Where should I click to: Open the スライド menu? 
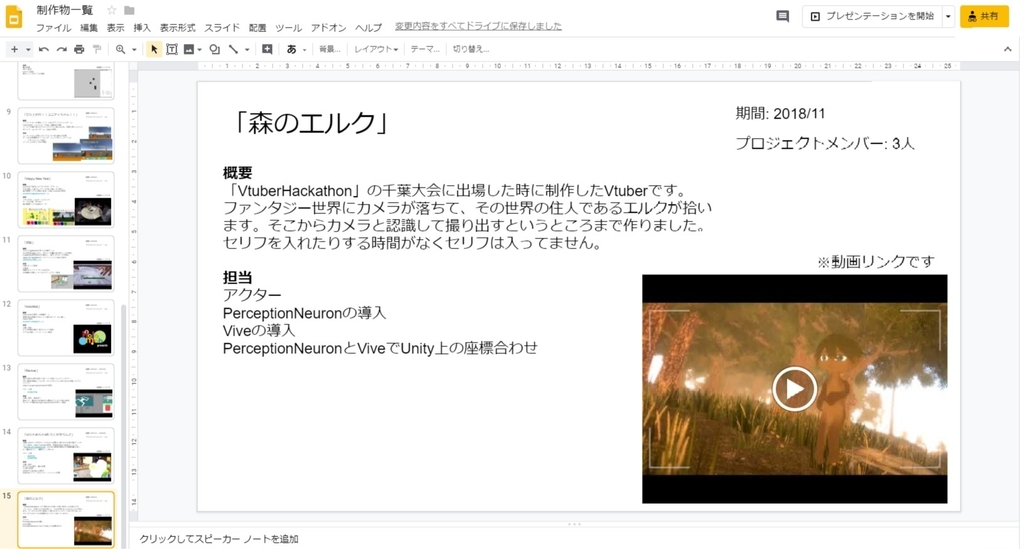222,27
